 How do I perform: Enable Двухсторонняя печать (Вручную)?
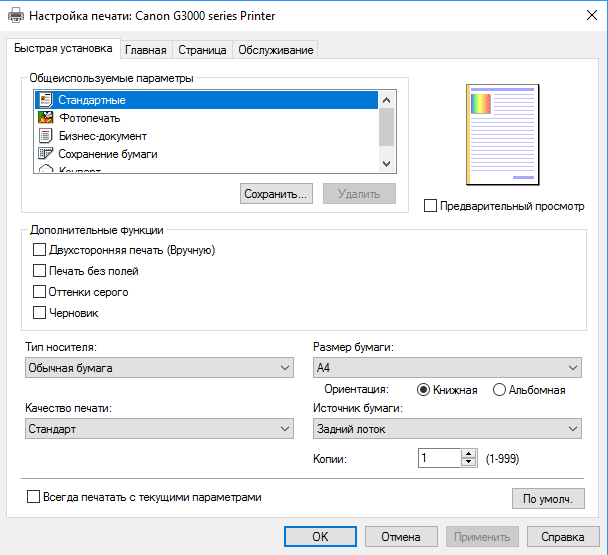(40, 250)
